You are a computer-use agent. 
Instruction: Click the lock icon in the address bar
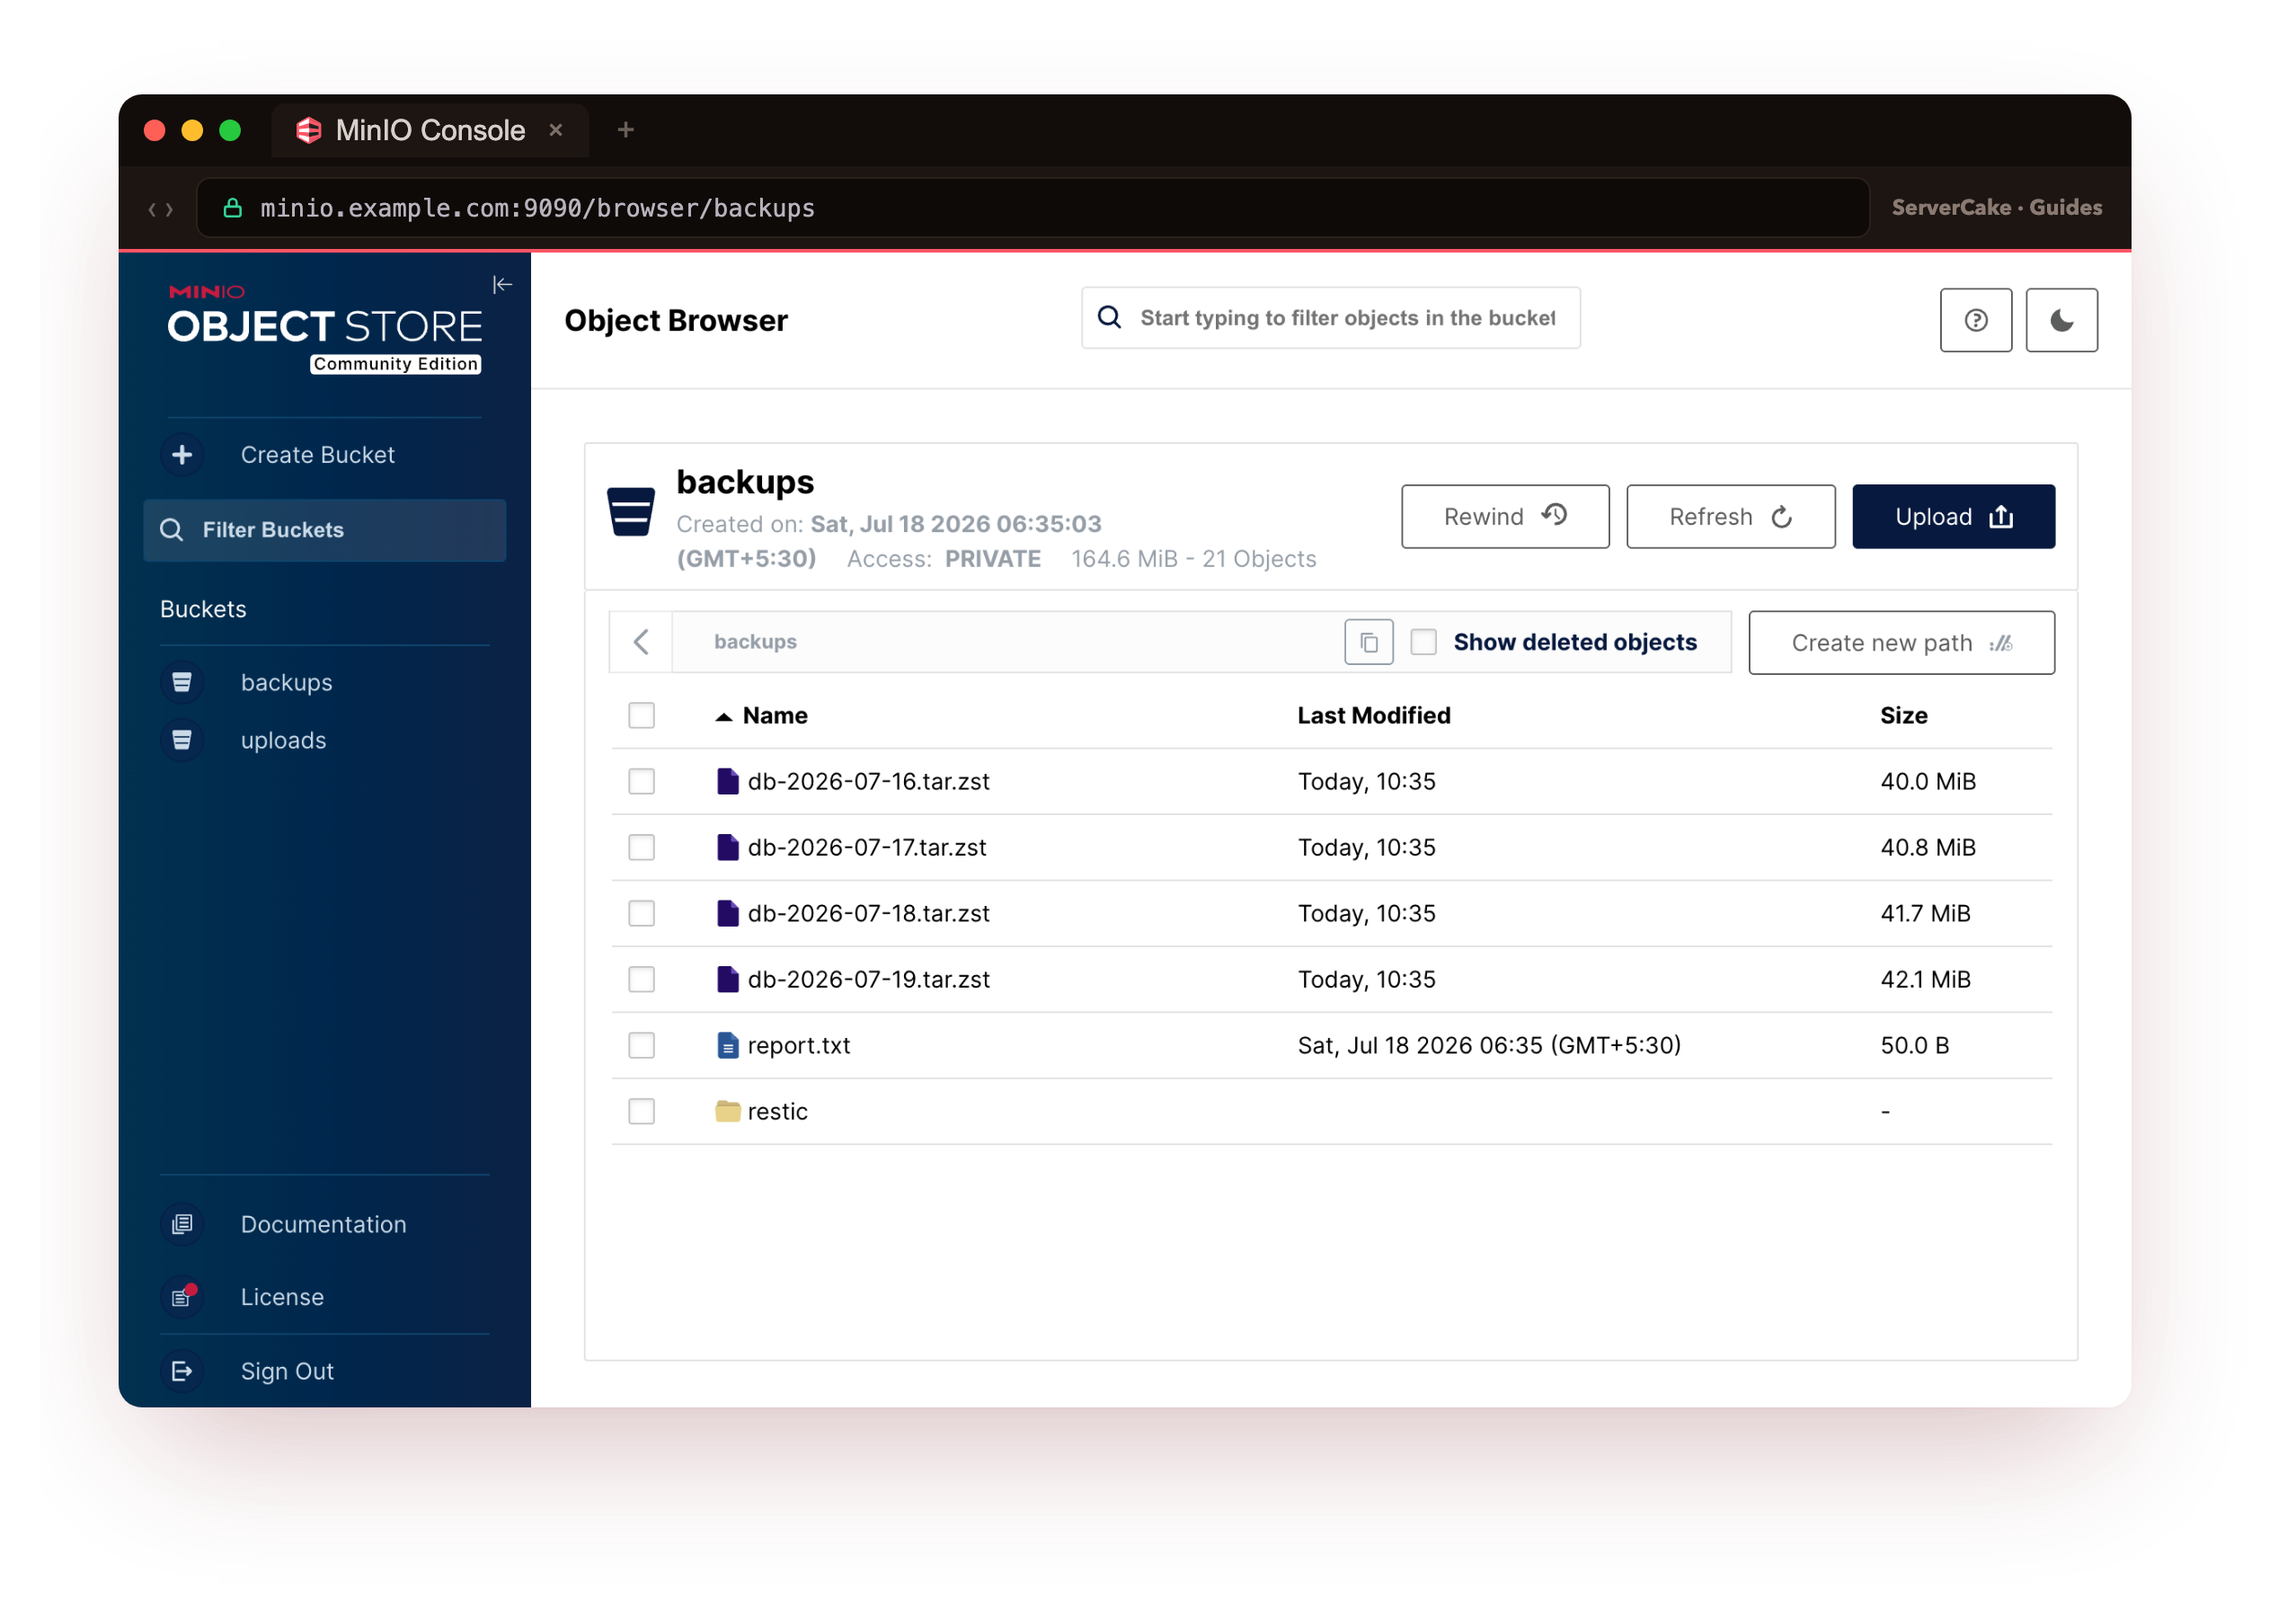[233, 208]
